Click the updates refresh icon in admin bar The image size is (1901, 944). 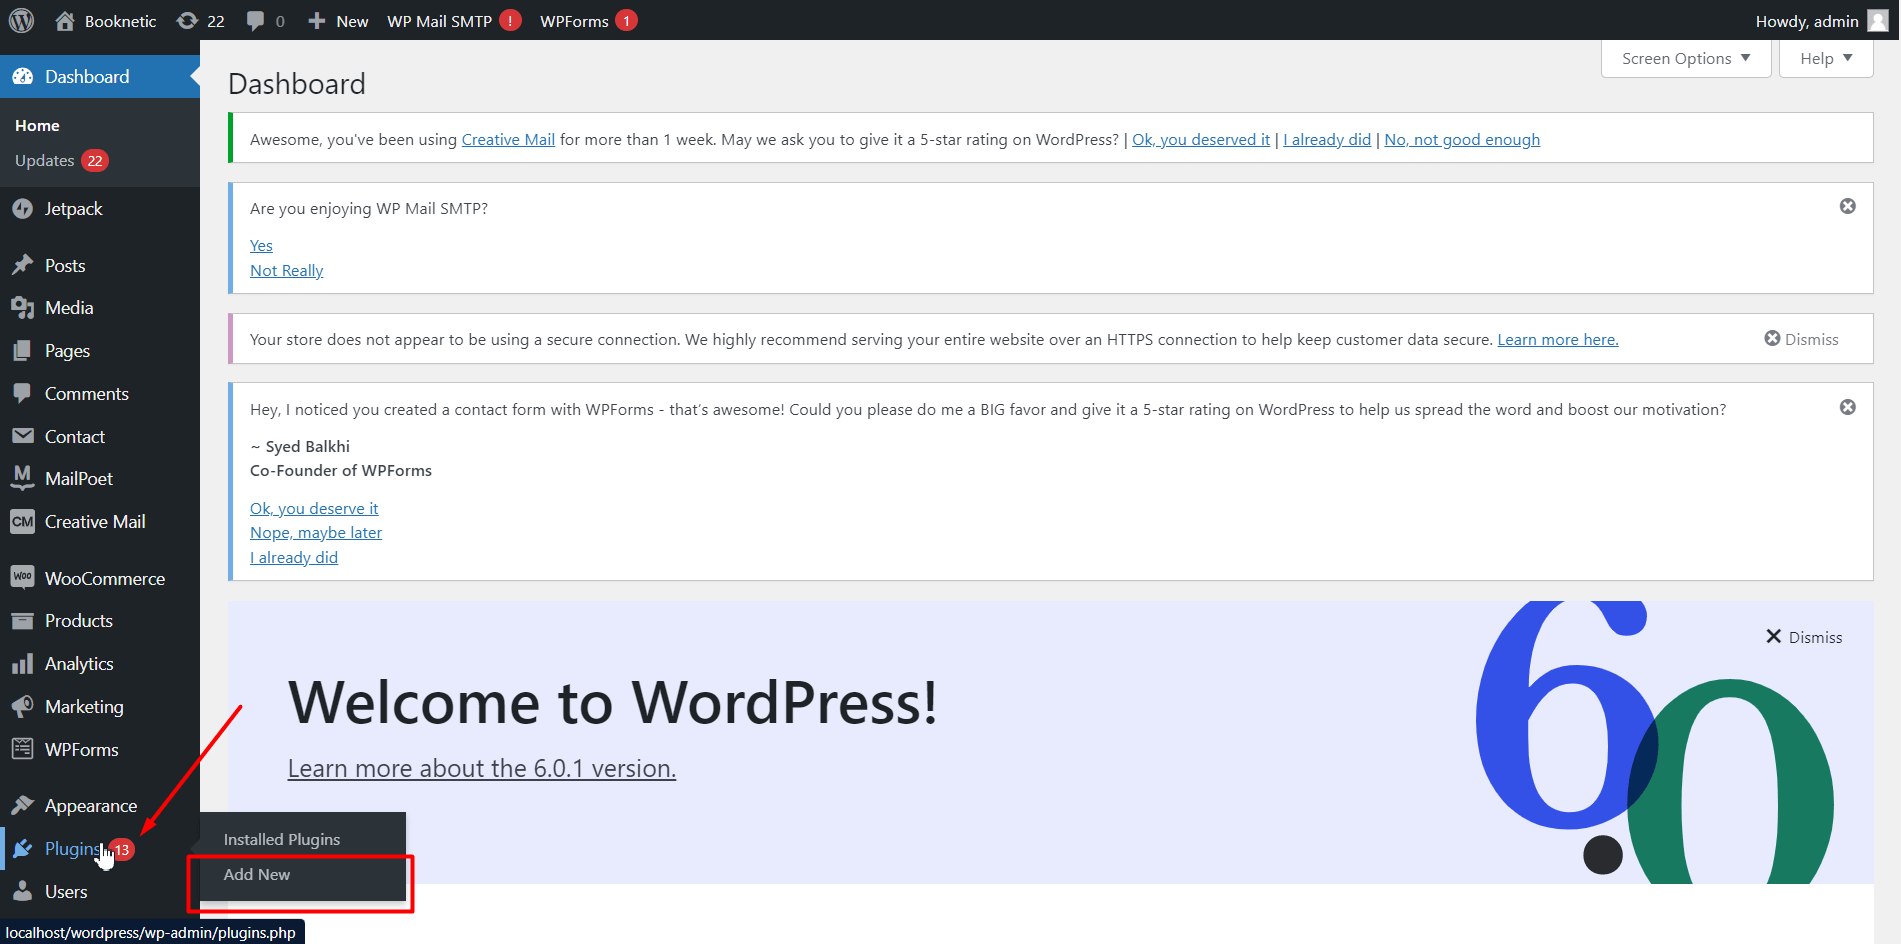[187, 21]
